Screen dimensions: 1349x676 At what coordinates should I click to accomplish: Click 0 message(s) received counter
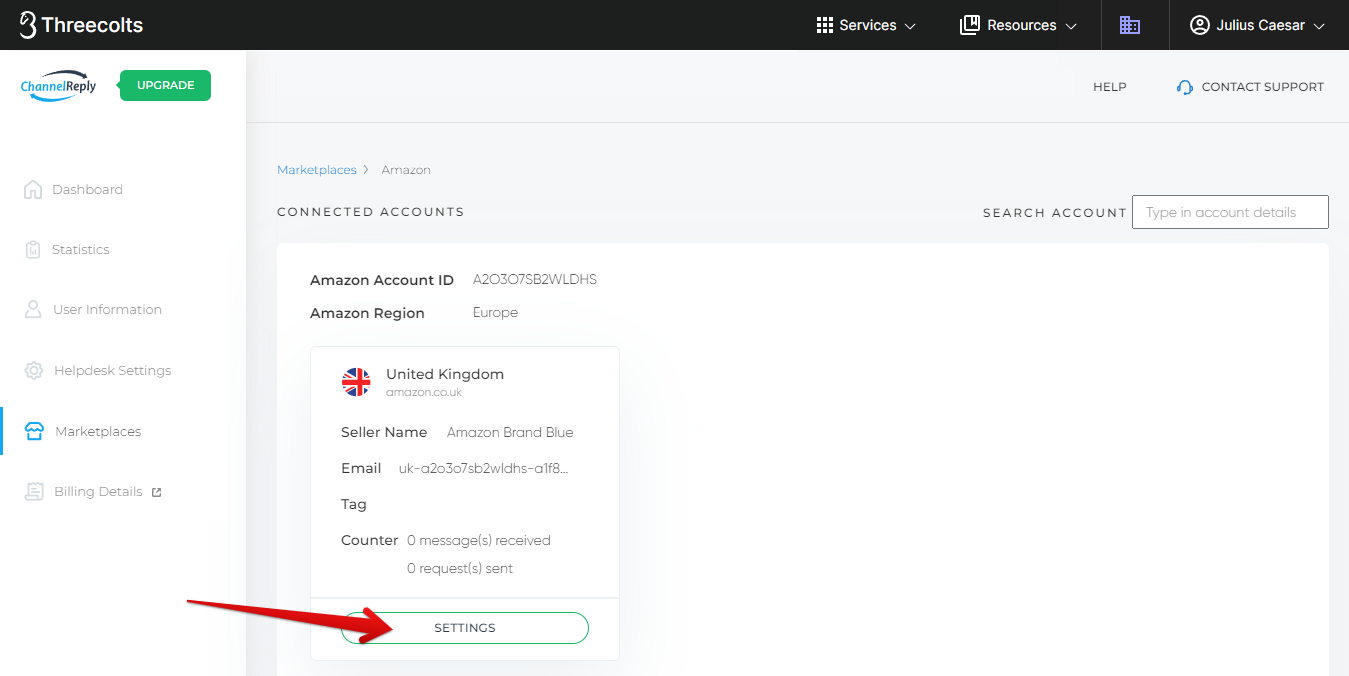(x=479, y=540)
